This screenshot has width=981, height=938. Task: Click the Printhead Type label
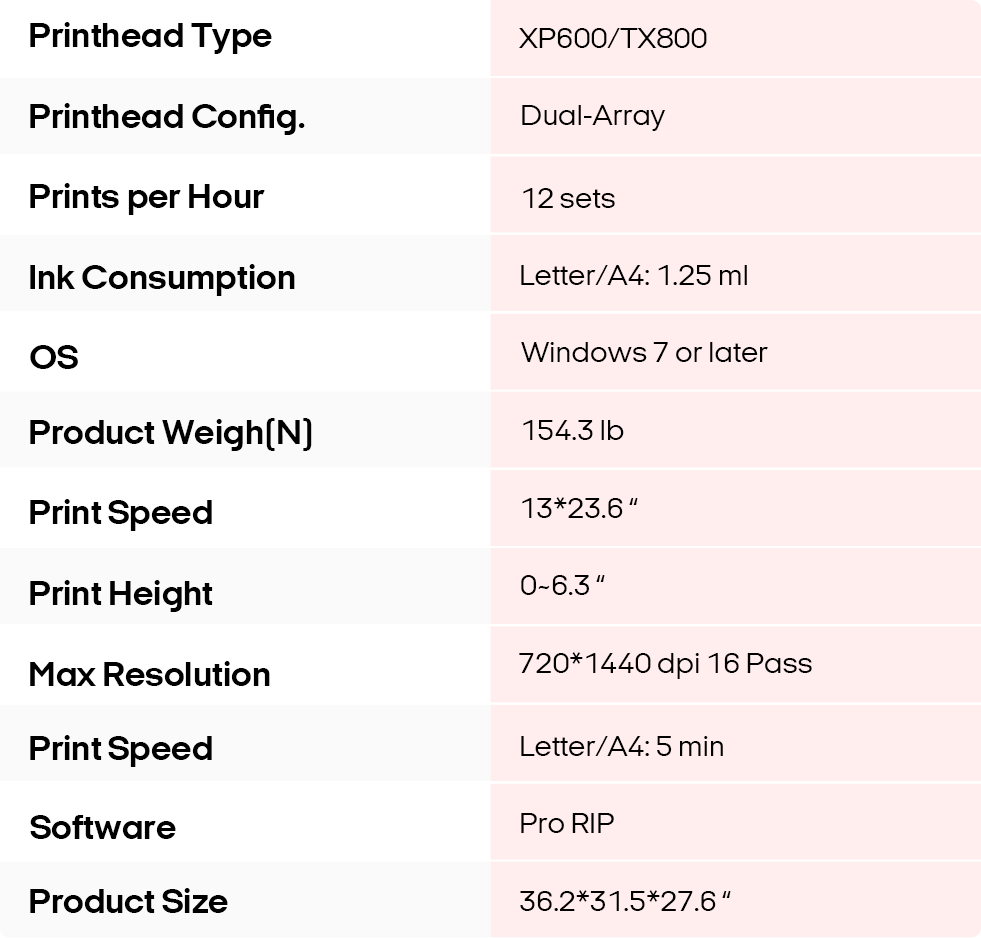(x=150, y=36)
